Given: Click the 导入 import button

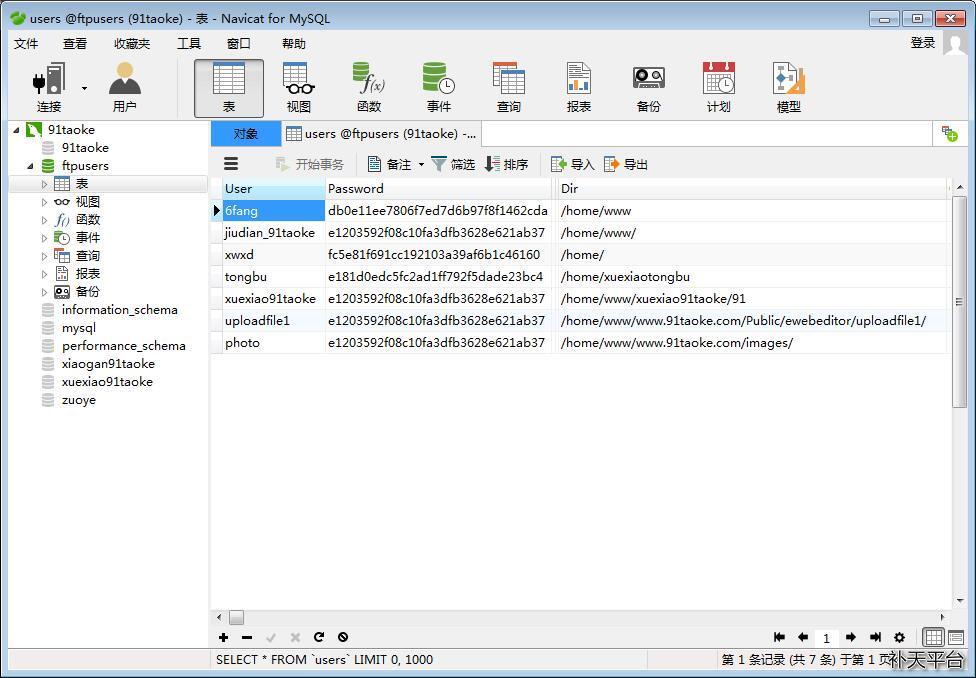Looking at the screenshot, I should click(x=573, y=164).
